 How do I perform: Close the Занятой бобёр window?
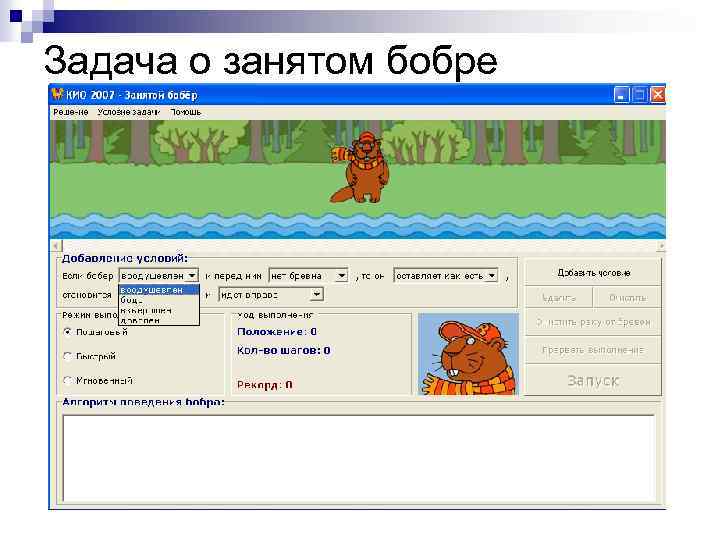click(658, 95)
